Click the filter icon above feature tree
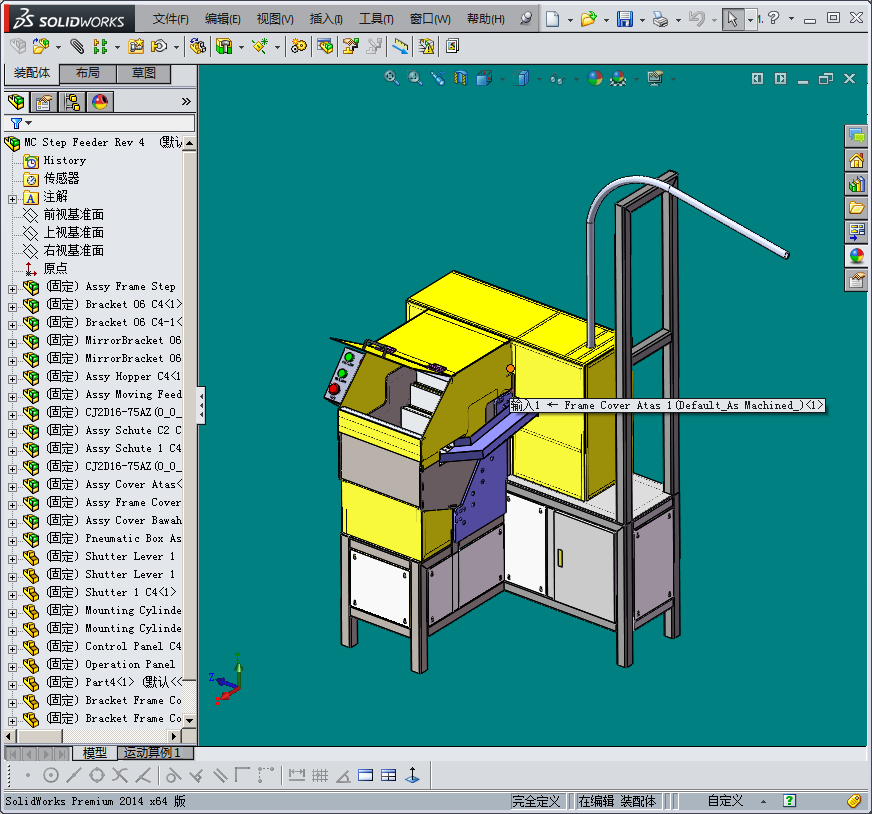 [16, 123]
